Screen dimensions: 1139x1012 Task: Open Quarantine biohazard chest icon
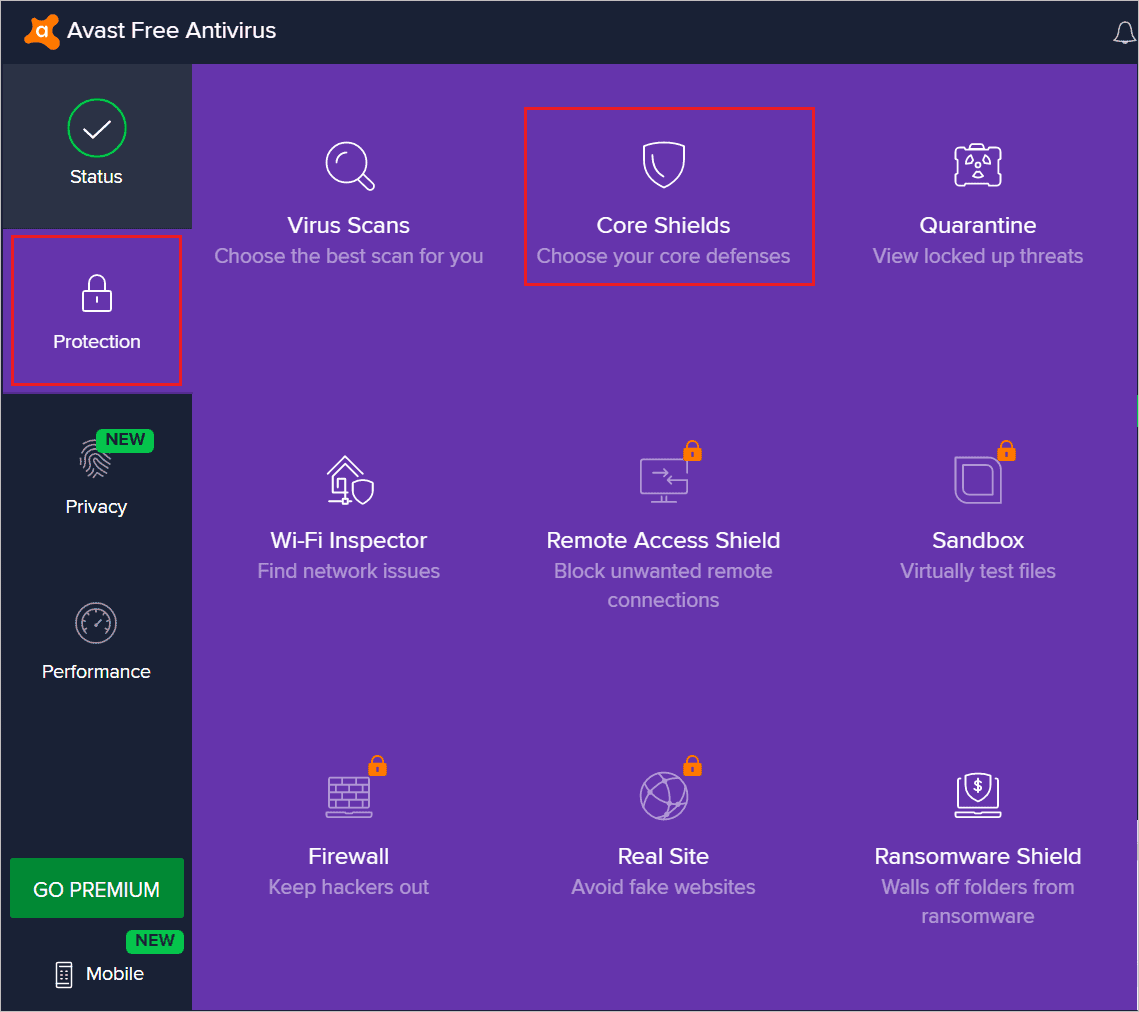click(x=978, y=165)
